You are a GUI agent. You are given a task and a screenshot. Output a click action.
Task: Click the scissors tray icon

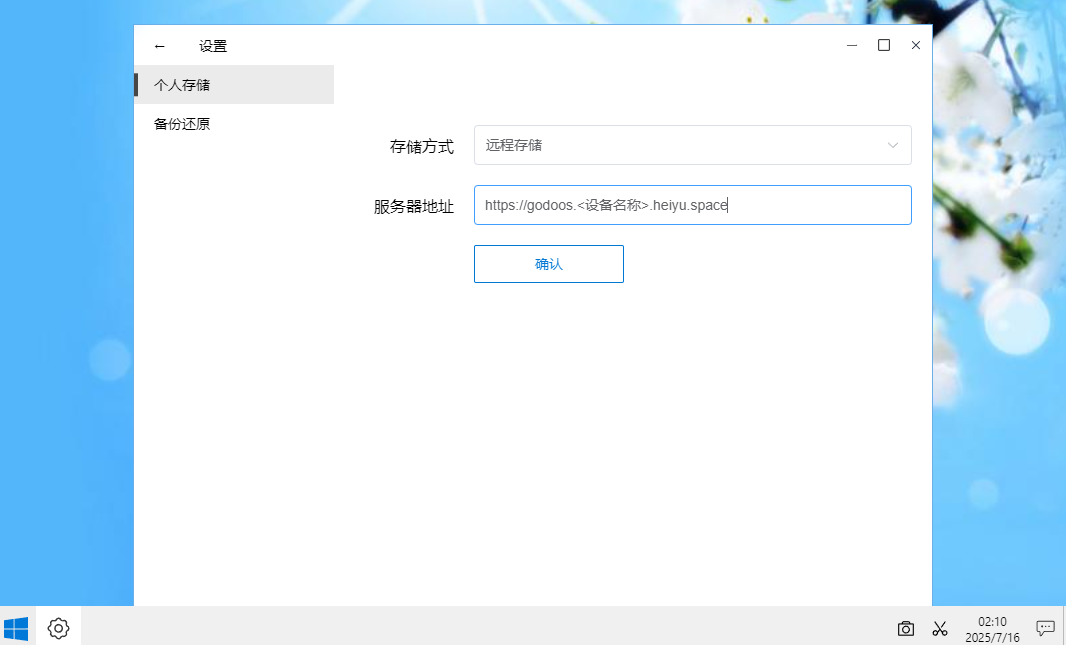click(940, 629)
